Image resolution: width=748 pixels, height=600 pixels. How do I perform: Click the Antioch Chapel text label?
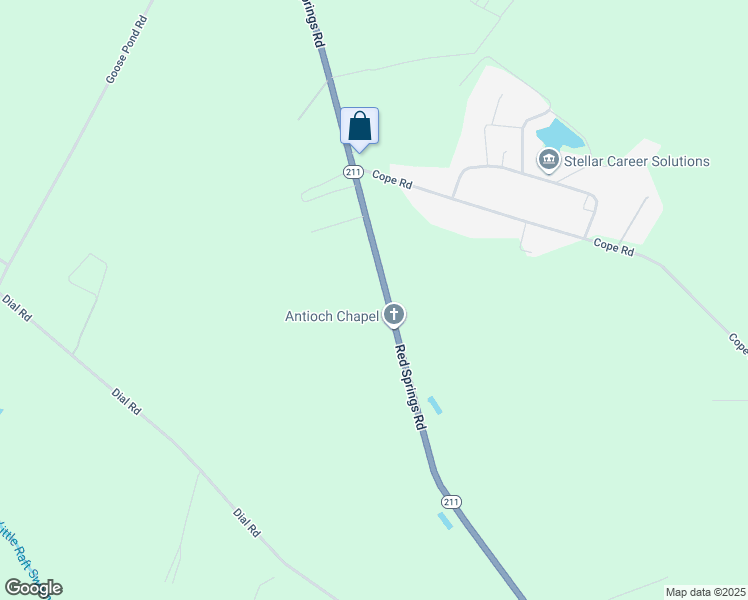click(x=332, y=316)
